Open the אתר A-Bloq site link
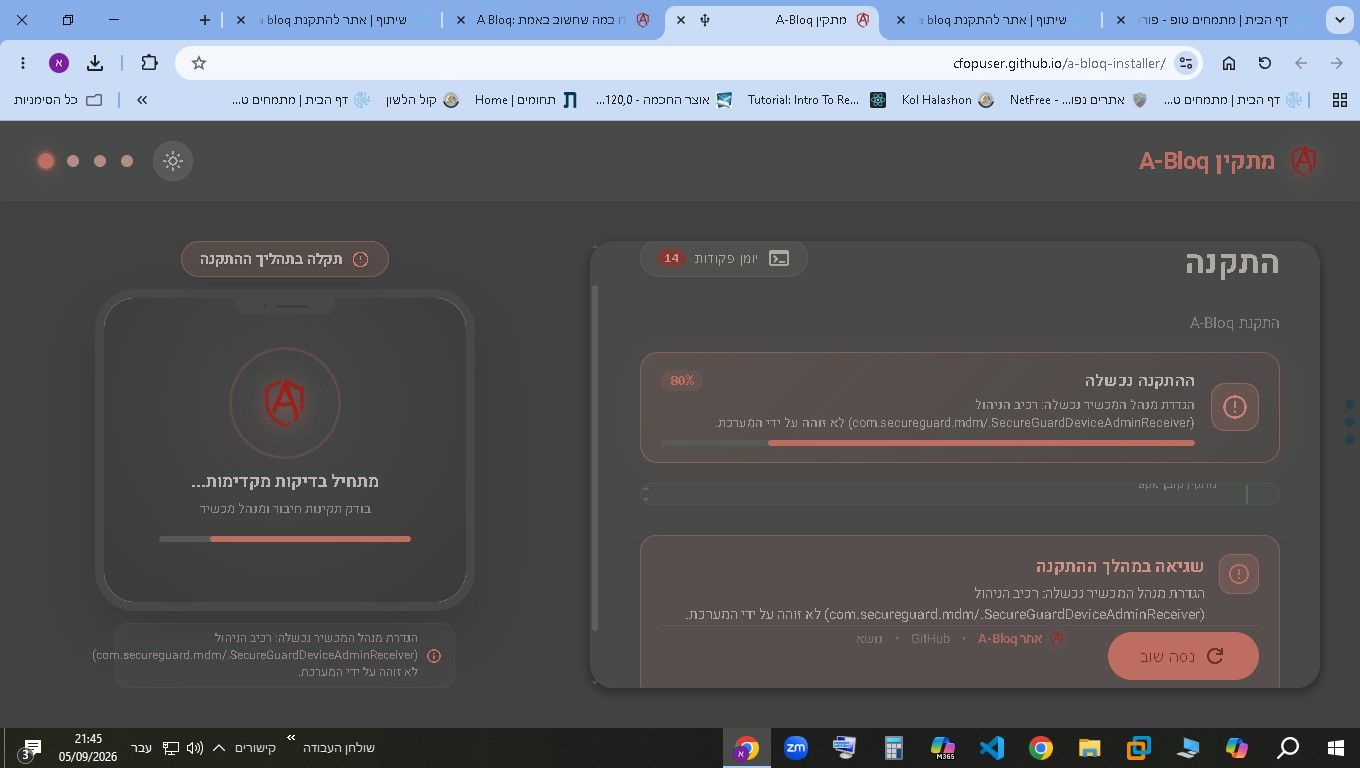This screenshot has height=768, width=1360. [x=1020, y=638]
